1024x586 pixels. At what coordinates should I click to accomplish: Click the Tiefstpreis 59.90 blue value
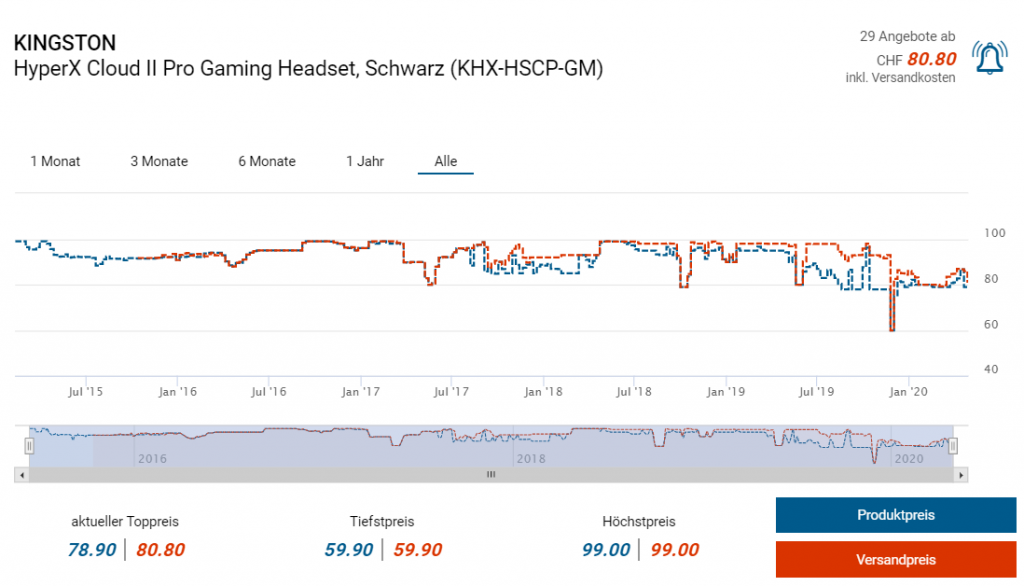coord(349,550)
